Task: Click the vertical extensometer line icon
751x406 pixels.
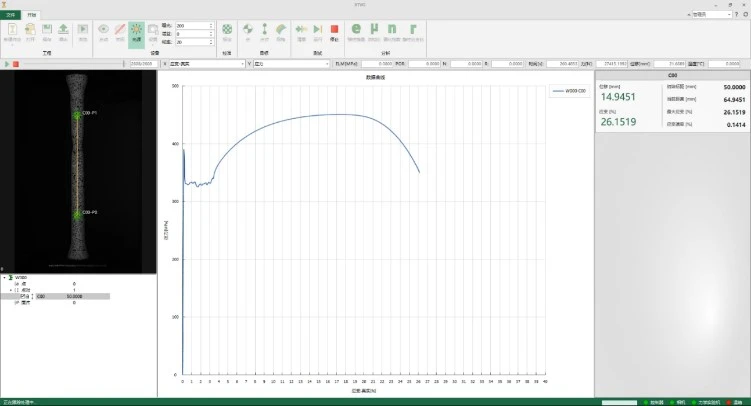Action: [x=264, y=29]
